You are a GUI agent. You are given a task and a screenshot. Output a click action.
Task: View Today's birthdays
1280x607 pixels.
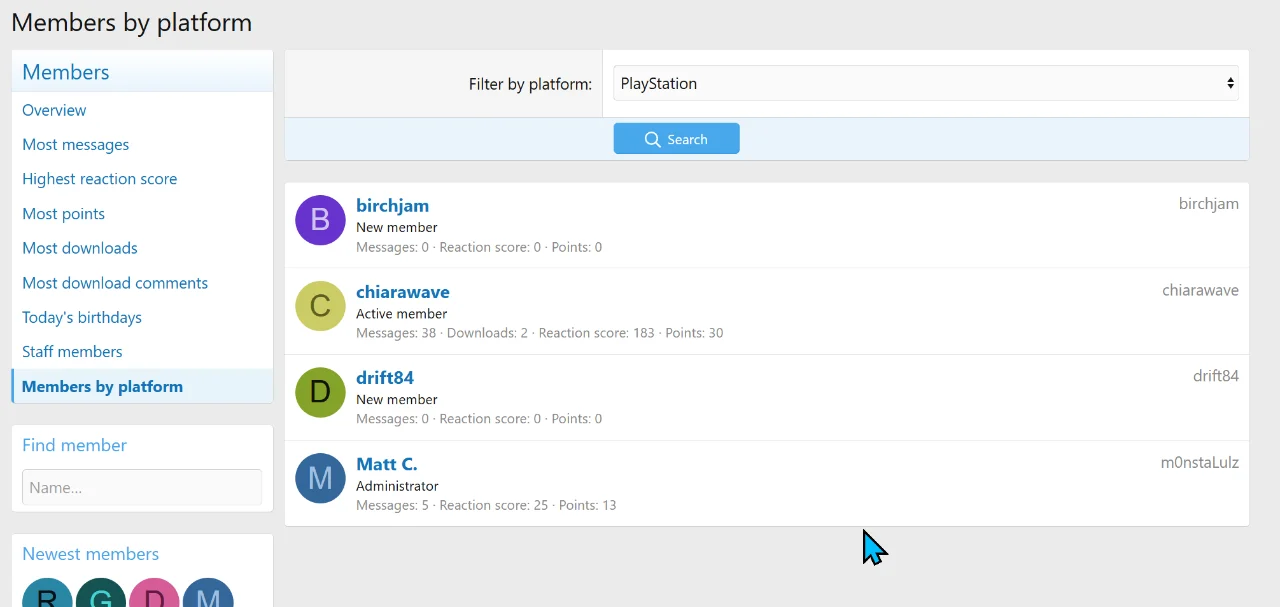82,317
